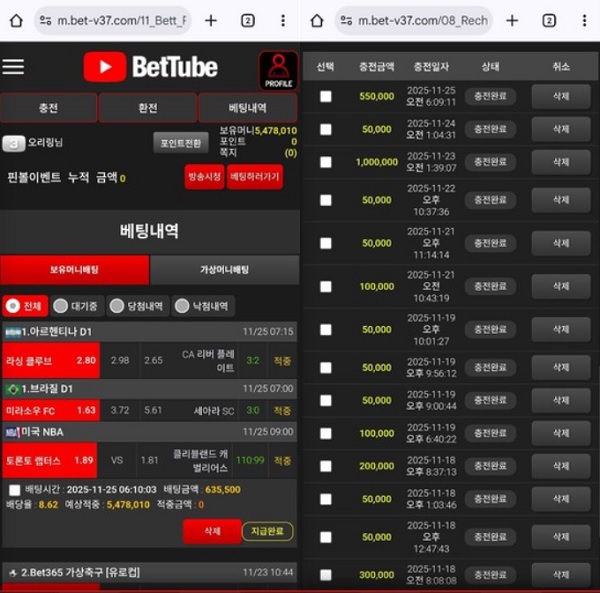Open a new tab in the 11_Bett browser window
The width and height of the screenshot is (600, 593).
[x=210, y=20]
